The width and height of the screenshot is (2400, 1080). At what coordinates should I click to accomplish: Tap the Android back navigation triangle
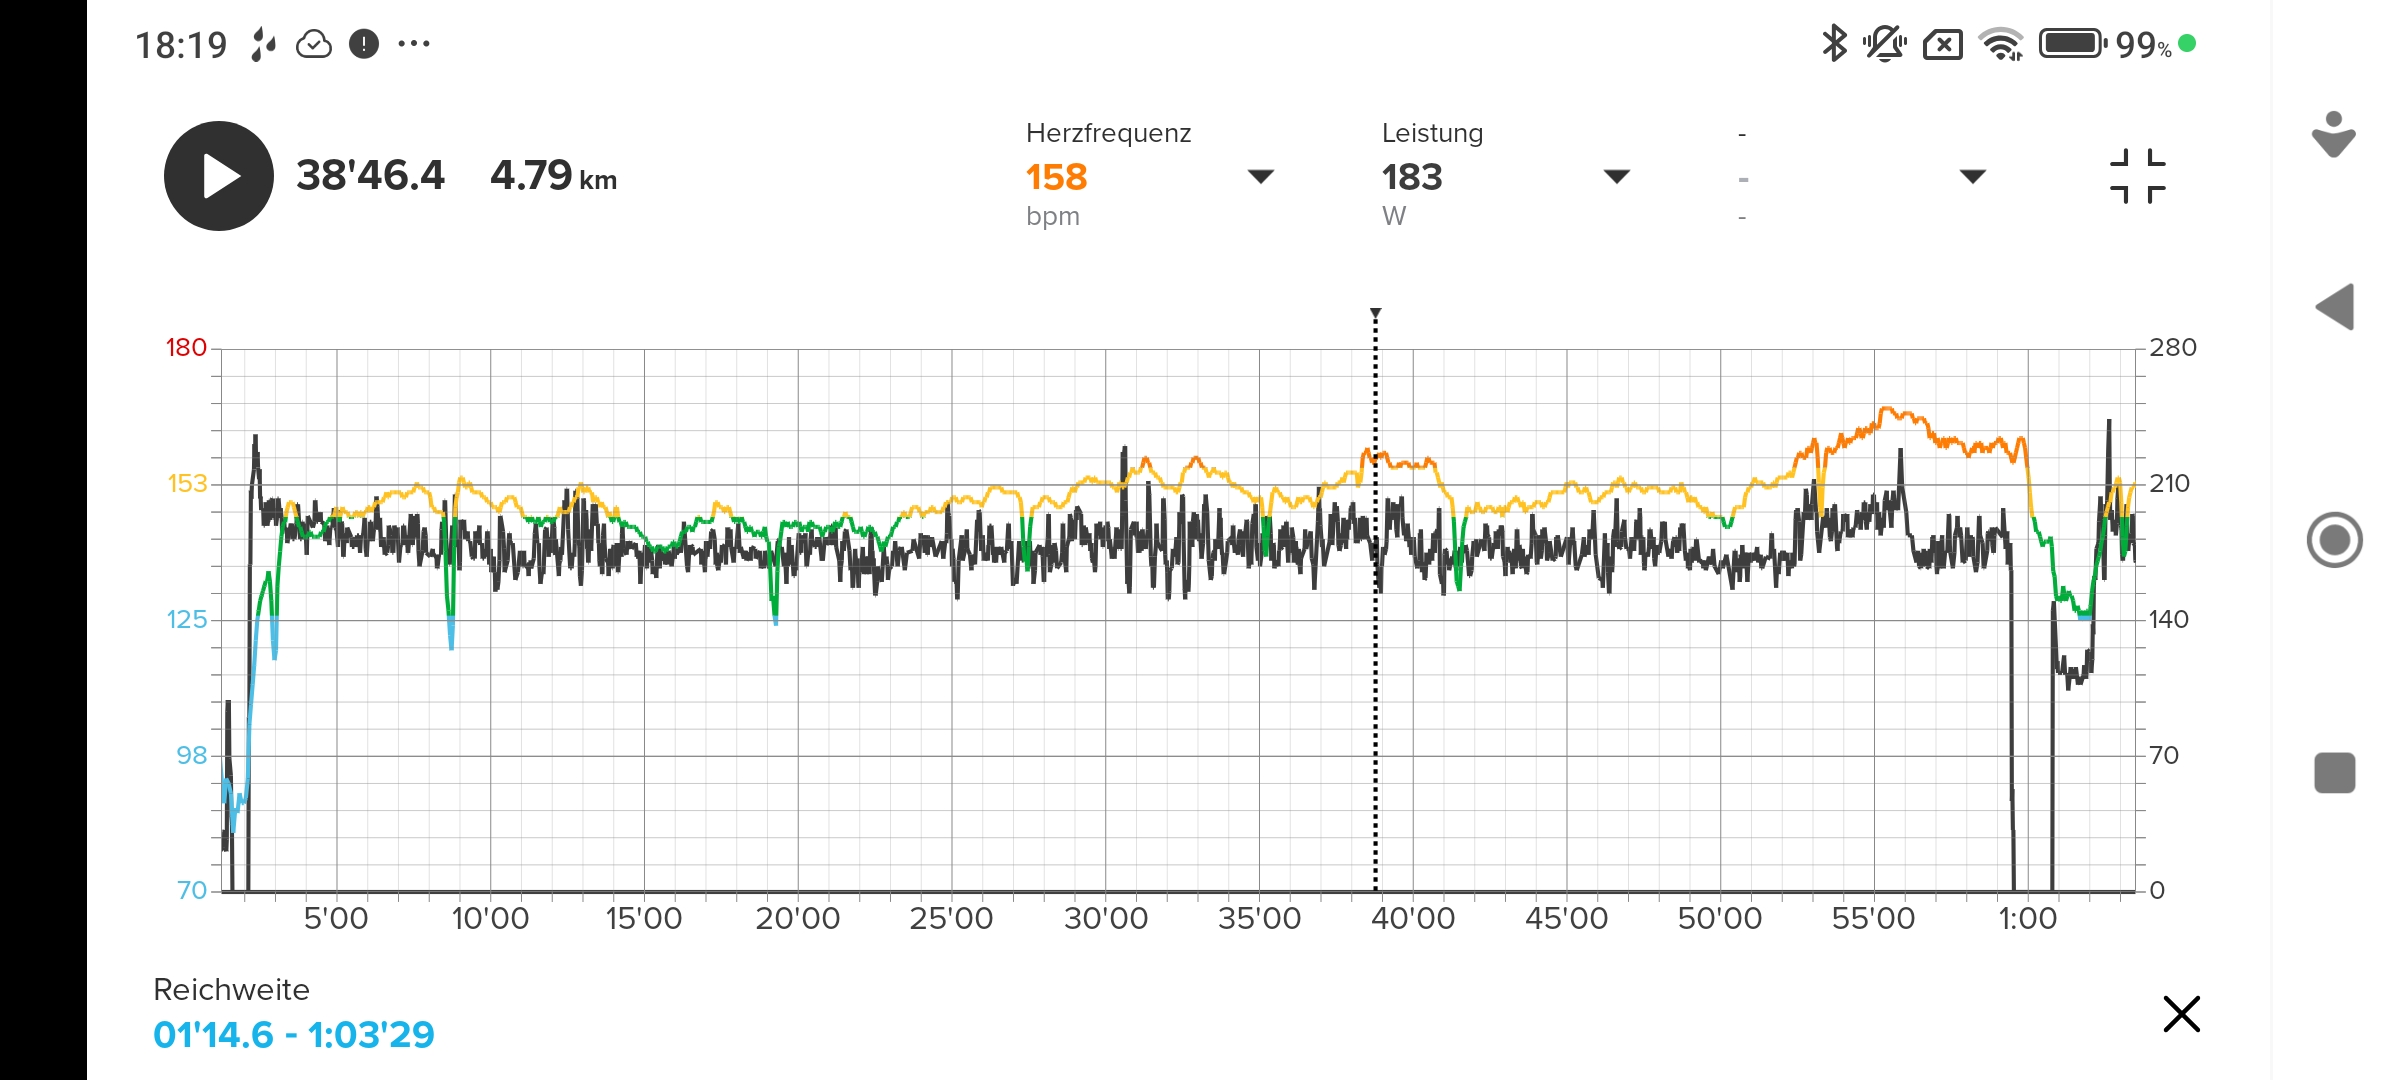[2335, 306]
